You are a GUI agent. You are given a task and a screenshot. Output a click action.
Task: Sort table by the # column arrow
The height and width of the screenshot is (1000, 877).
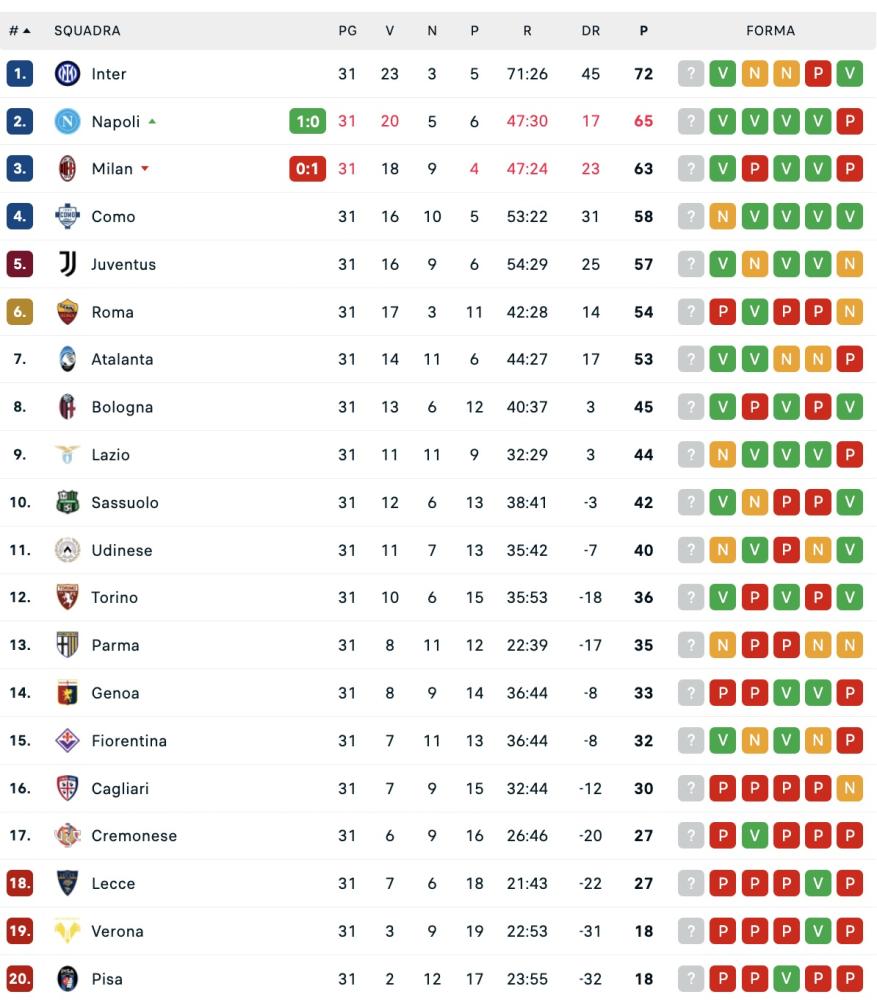point(20,31)
